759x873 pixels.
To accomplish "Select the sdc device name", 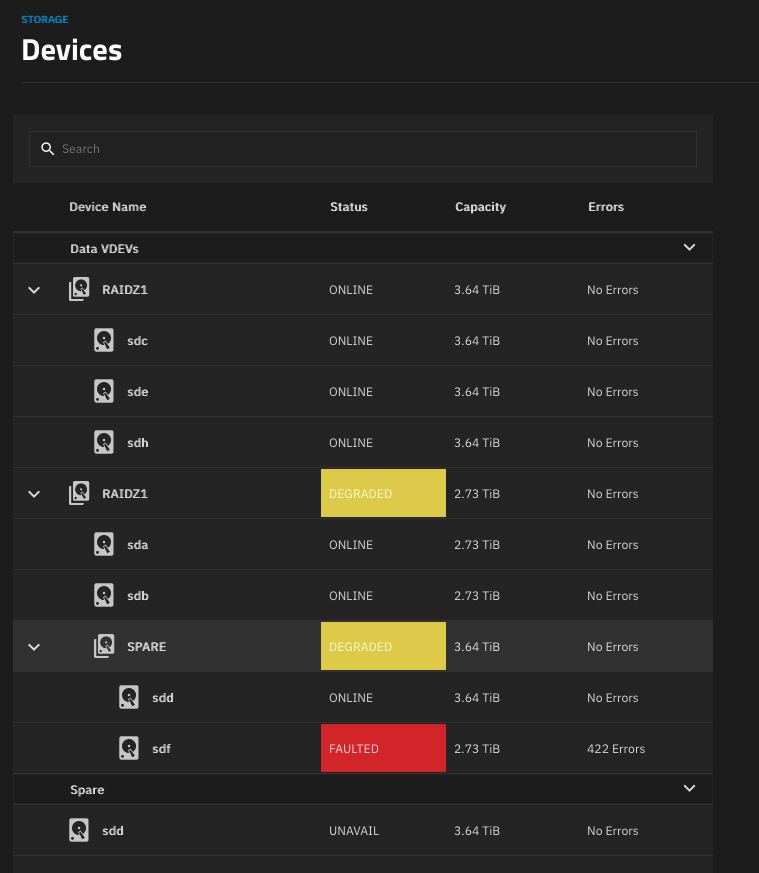I will (138, 341).
